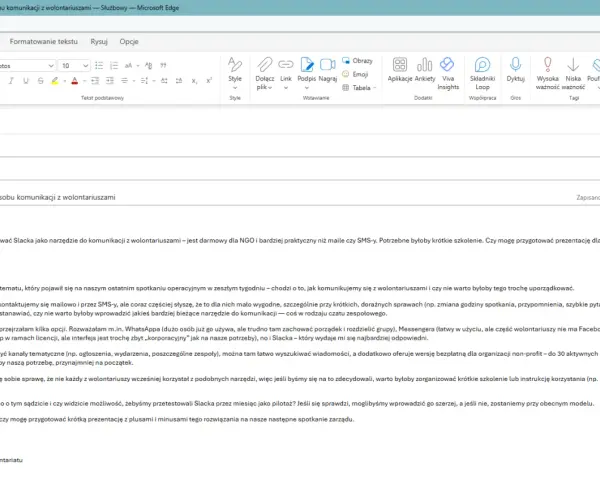The height and width of the screenshot is (480, 600).
Task: Apply red font color
Action: (75, 81)
